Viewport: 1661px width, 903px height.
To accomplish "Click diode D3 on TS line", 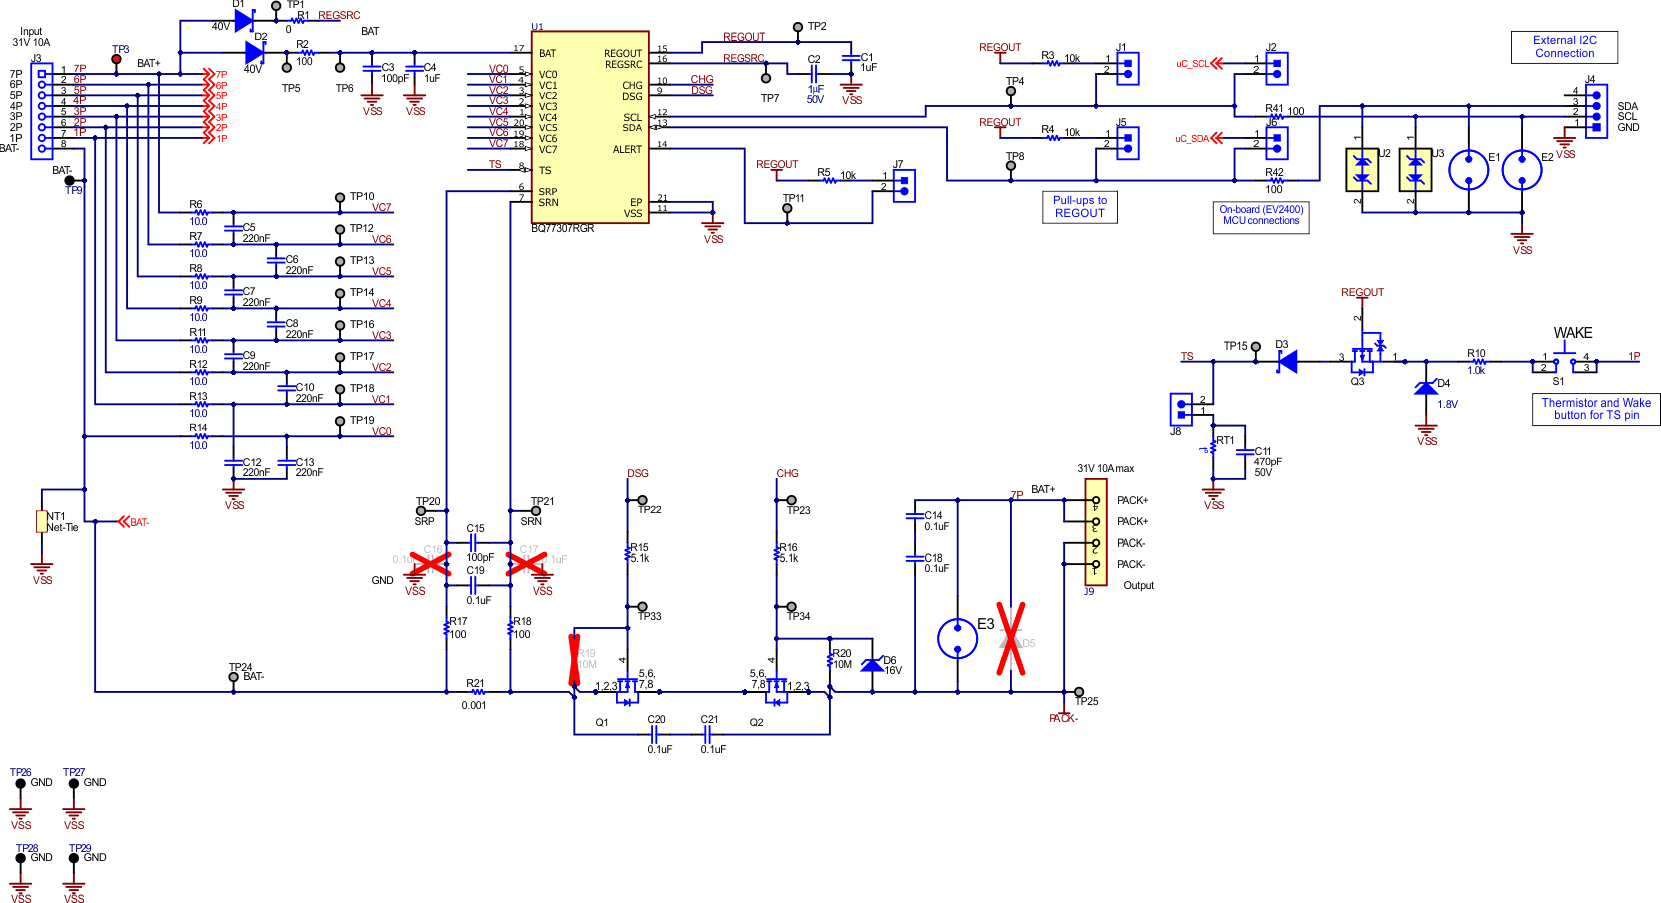I will pyautogui.click(x=1287, y=361).
